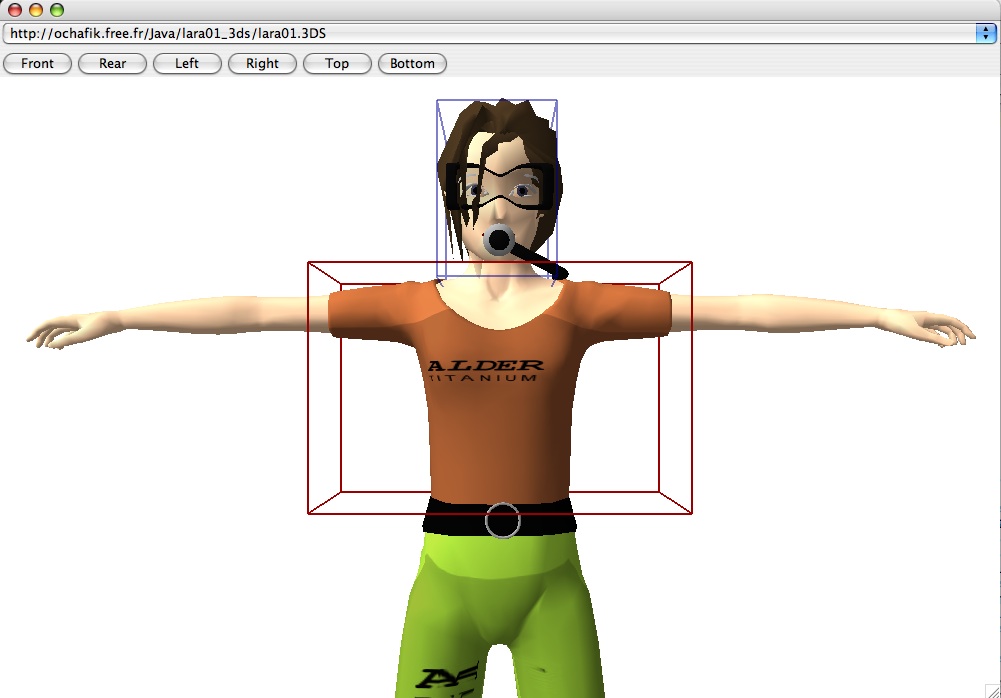
Task: Click the ALDER TITANIUM text on the shirt
Action: 485,370
